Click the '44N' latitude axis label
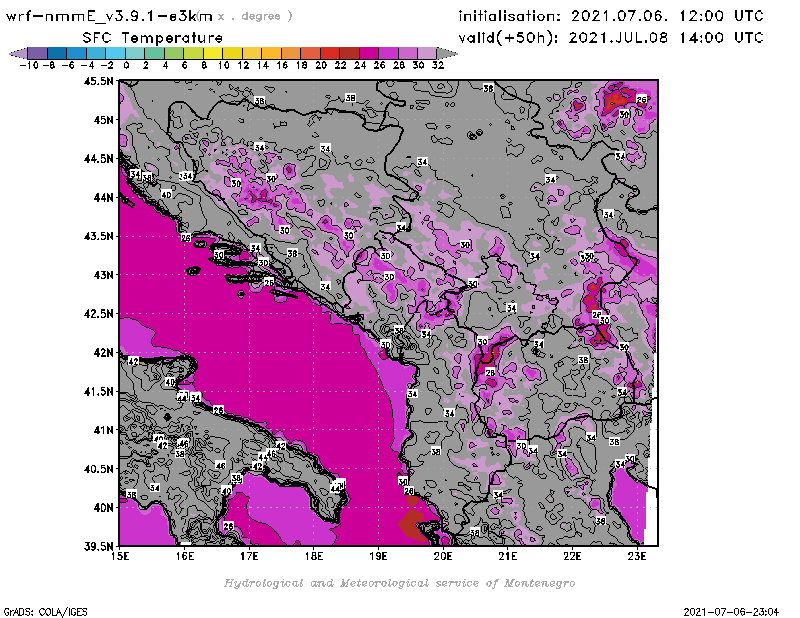The width and height of the screenshot is (800, 618). pyautogui.click(x=104, y=197)
